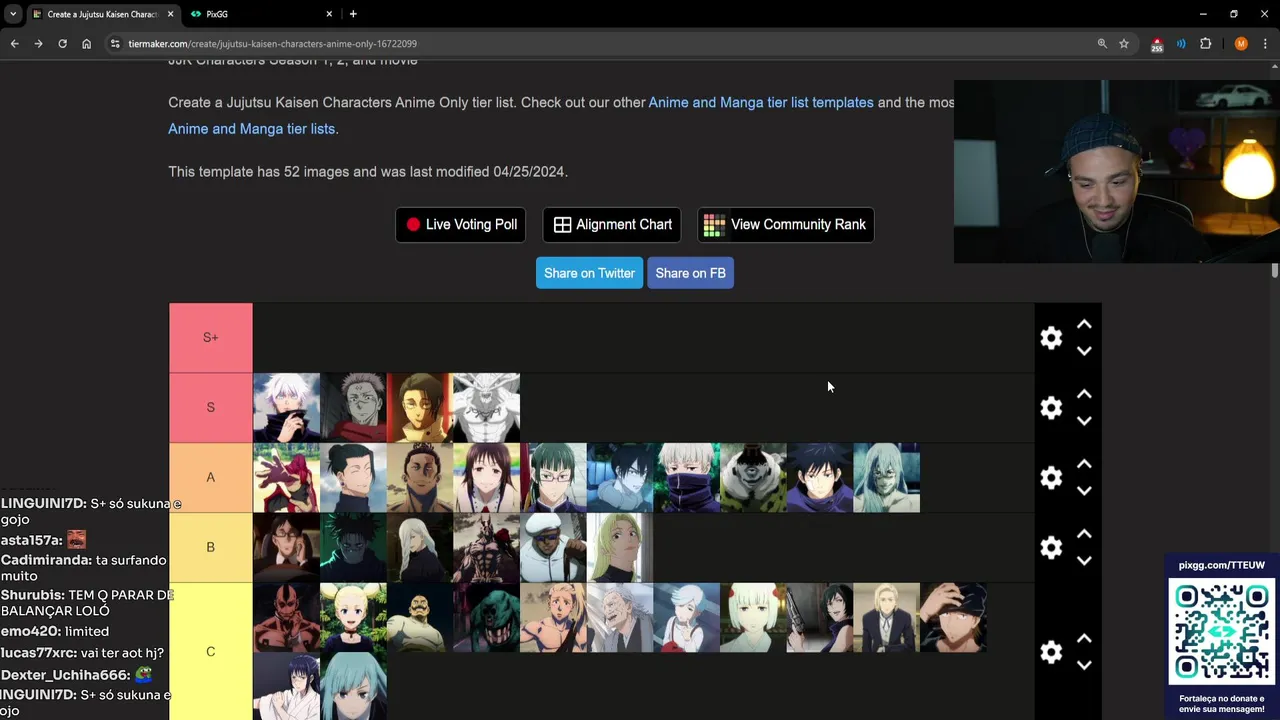The height and width of the screenshot is (720, 1280).
Task: Open a new browser tab
Action: coord(353,14)
